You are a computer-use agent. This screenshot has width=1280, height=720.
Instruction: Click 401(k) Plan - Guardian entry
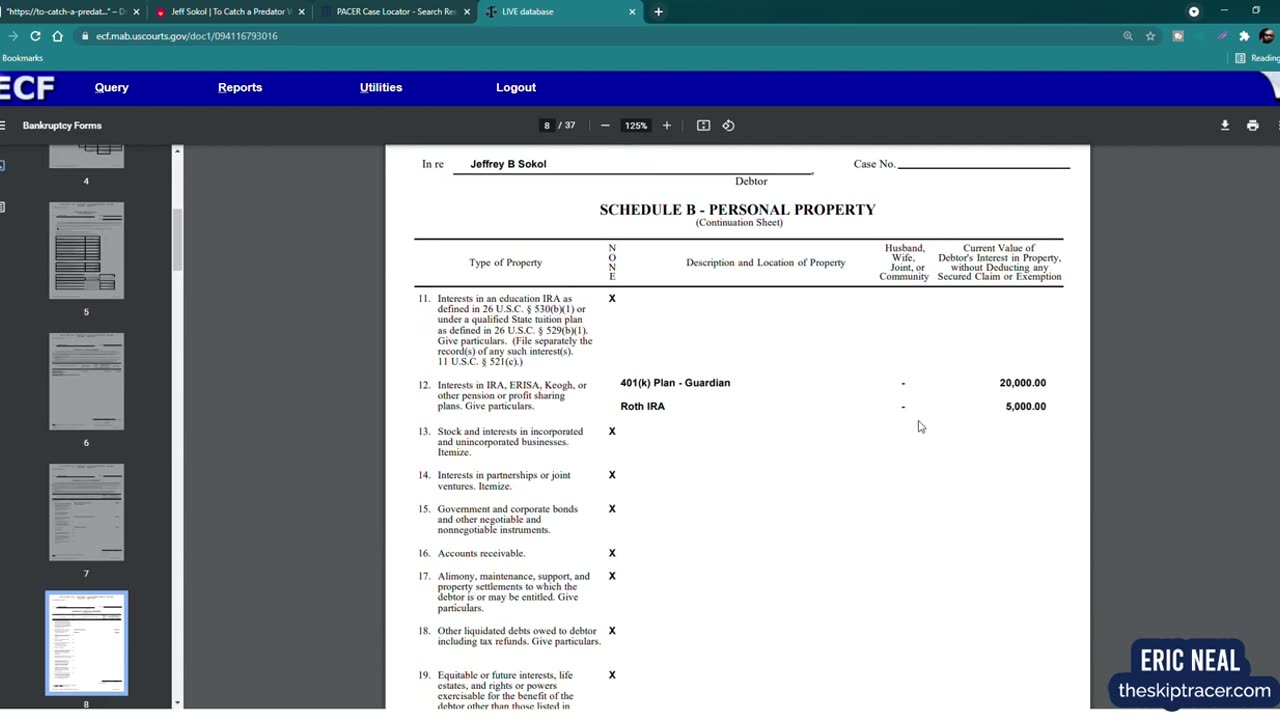(x=675, y=383)
